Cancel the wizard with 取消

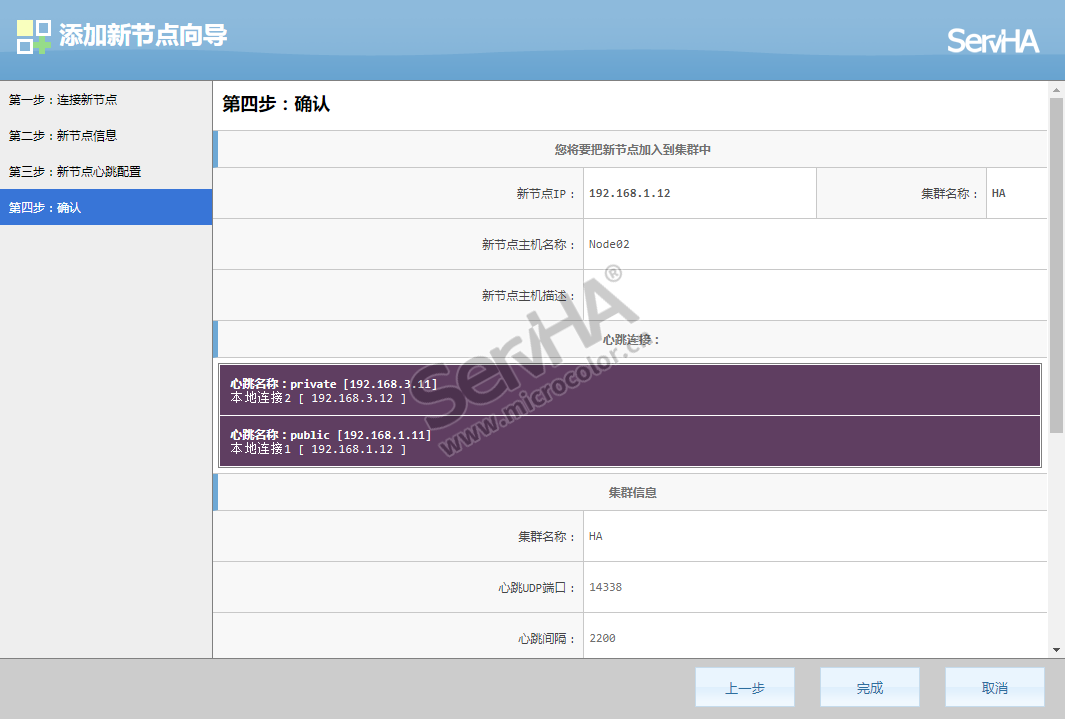(x=994, y=688)
